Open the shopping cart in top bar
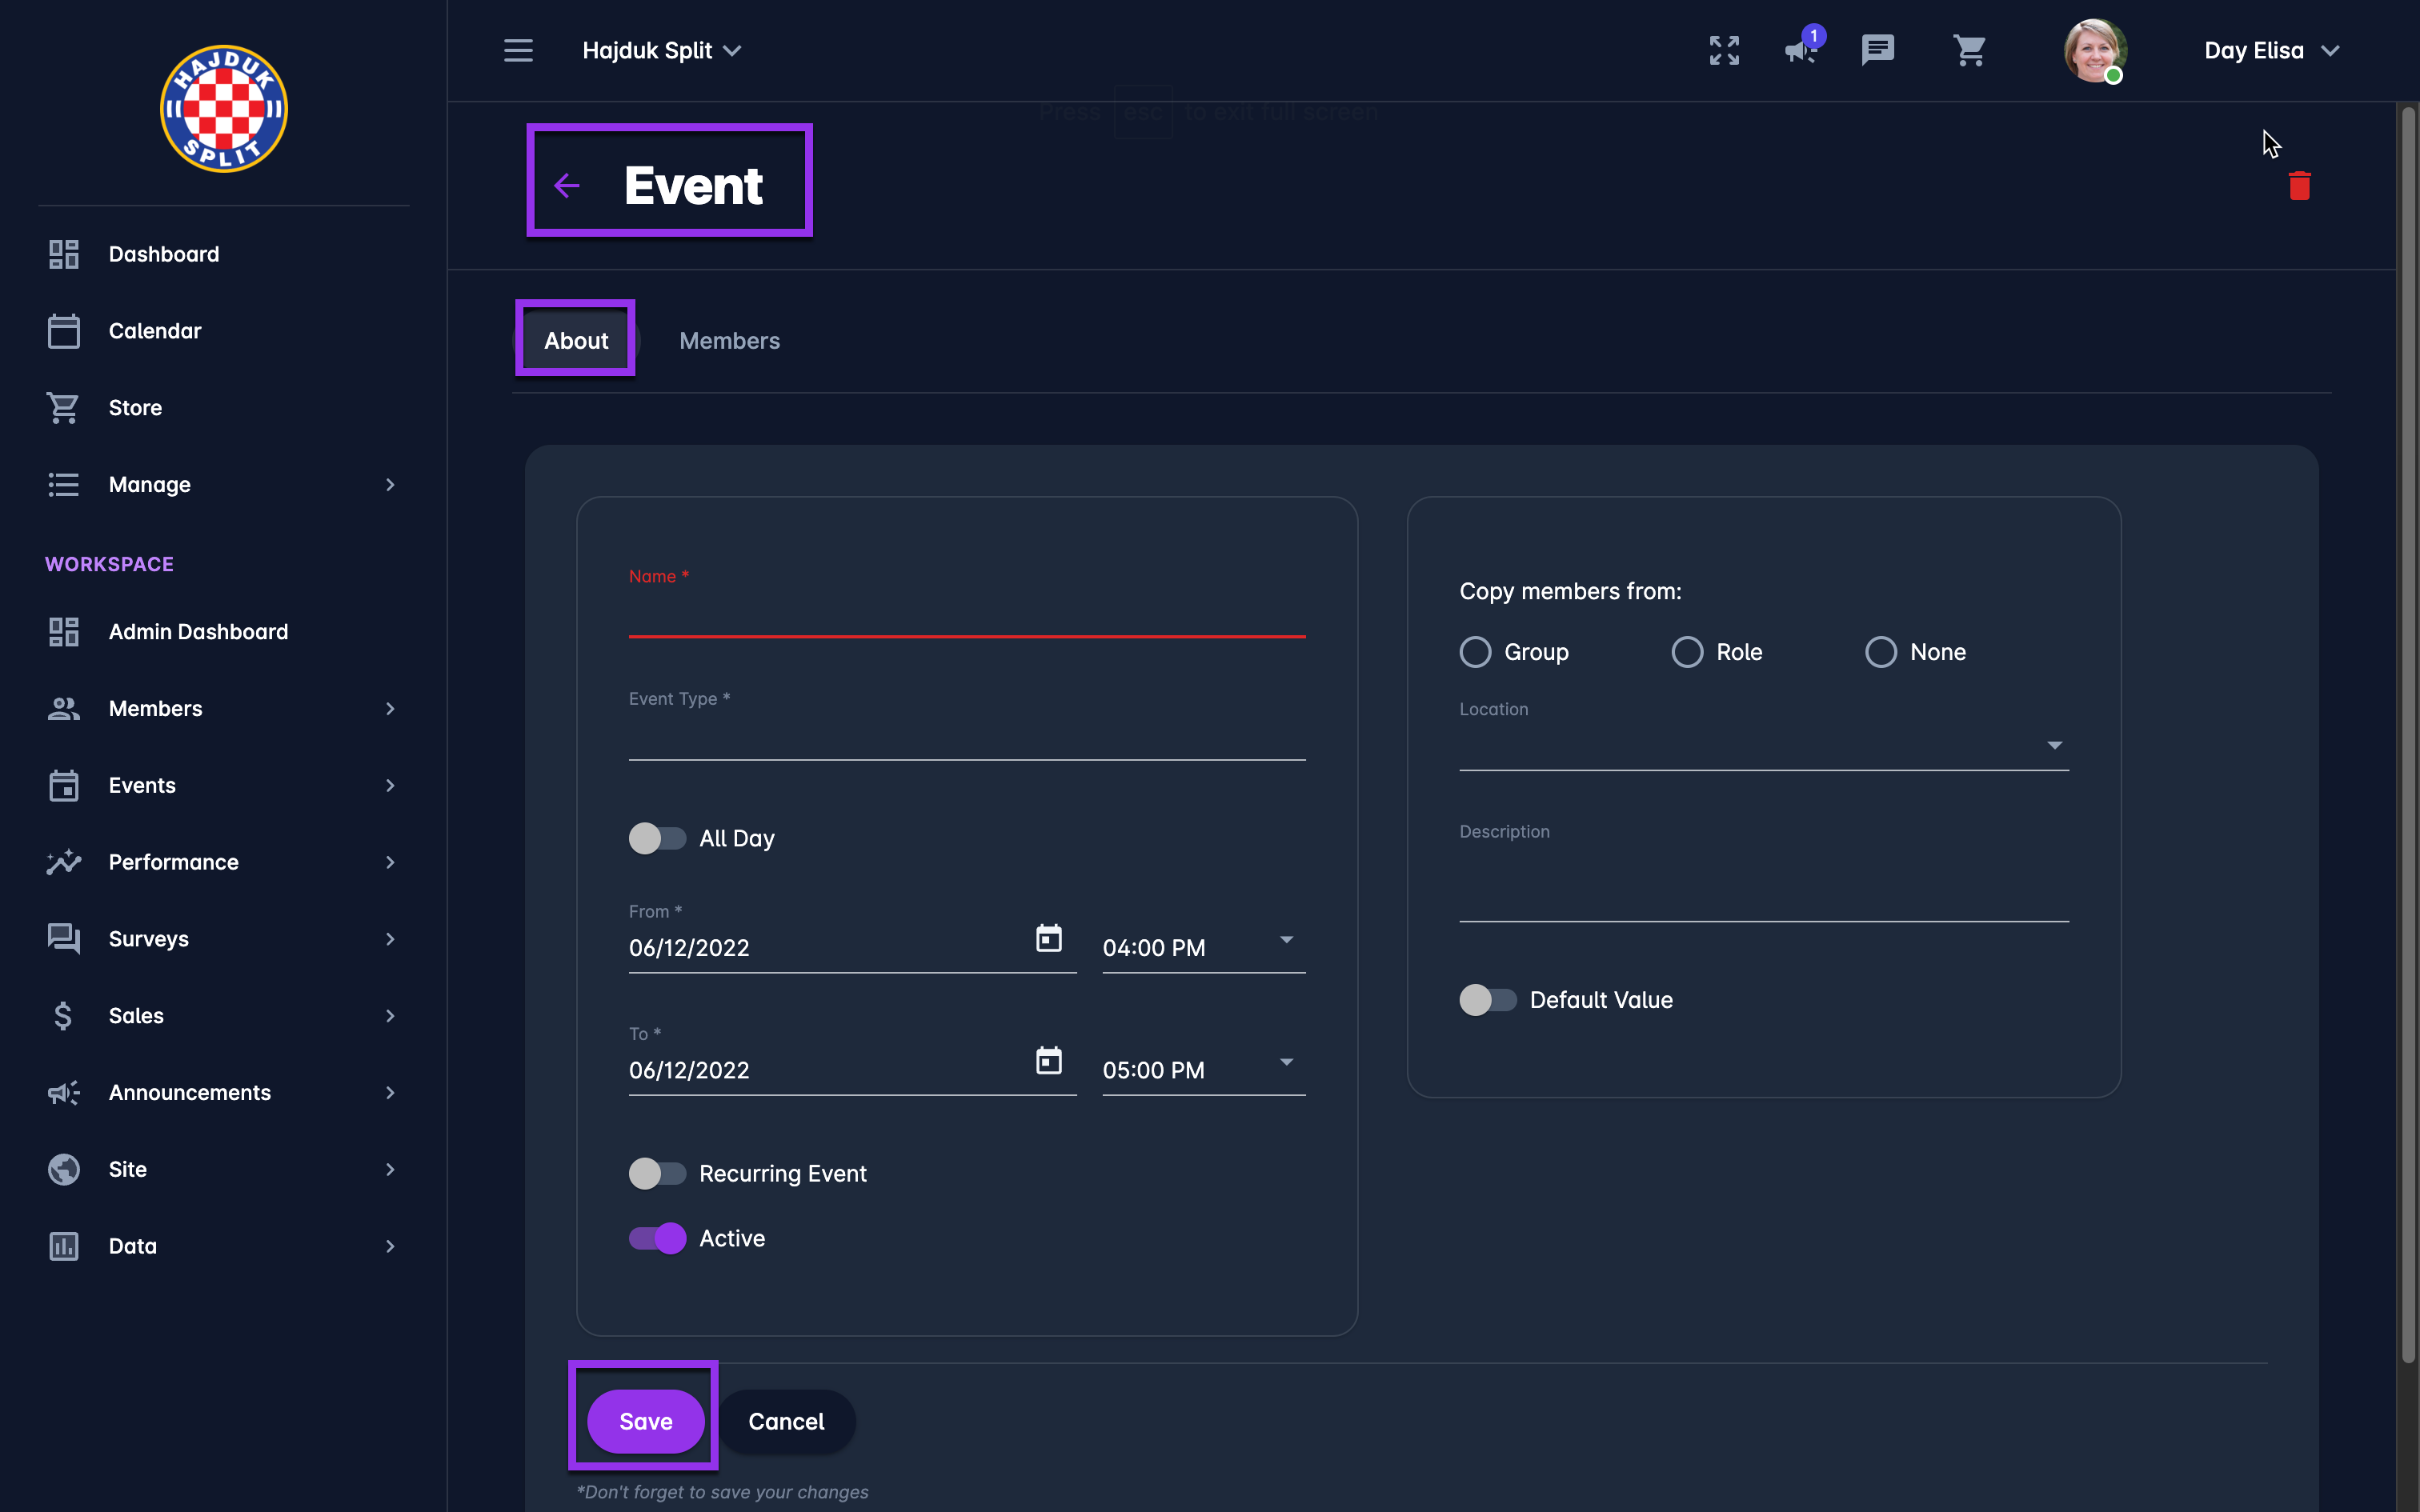The width and height of the screenshot is (2420, 1512). click(x=1969, y=50)
